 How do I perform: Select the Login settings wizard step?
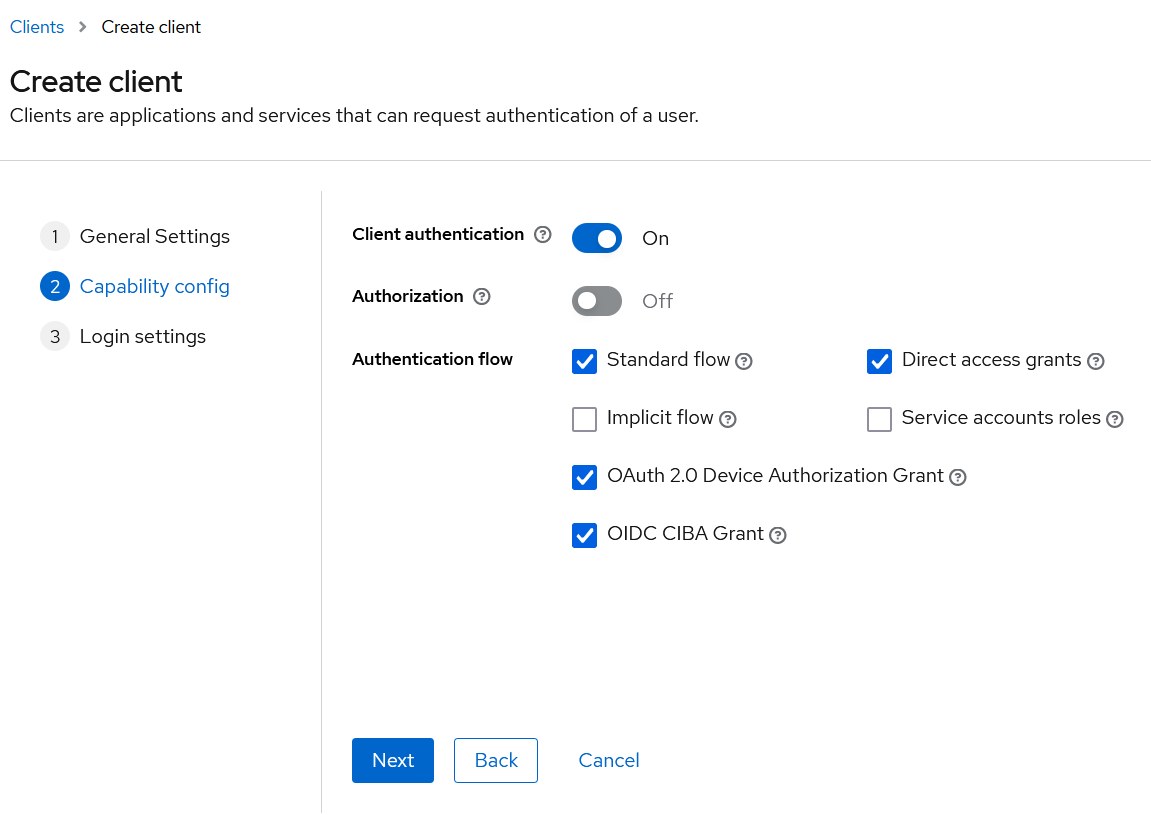pos(142,337)
